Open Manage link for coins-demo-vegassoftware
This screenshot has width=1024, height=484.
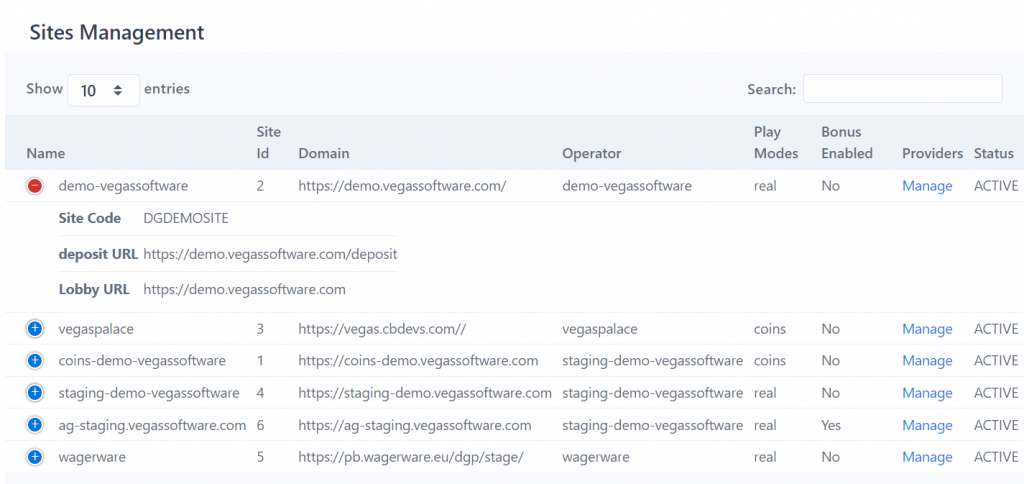tap(927, 361)
